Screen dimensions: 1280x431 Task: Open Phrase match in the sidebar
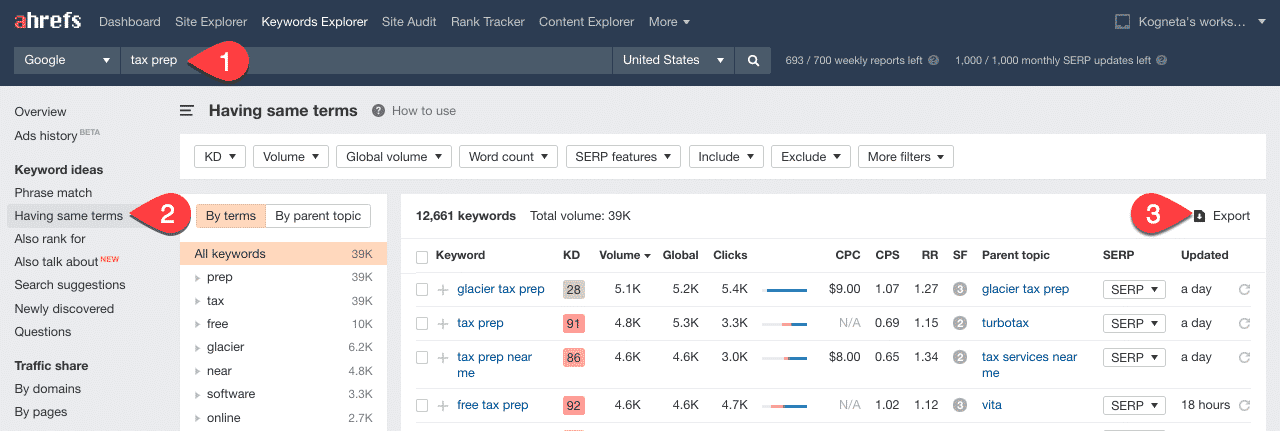(x=53, y=192)
